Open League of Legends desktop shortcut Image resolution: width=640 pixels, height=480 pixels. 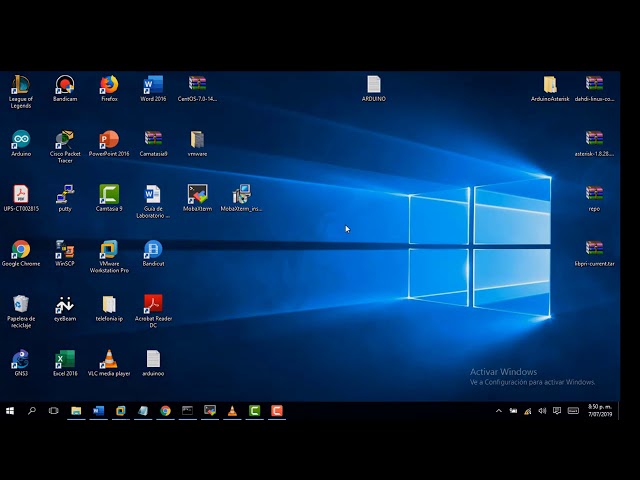[20, 91]
